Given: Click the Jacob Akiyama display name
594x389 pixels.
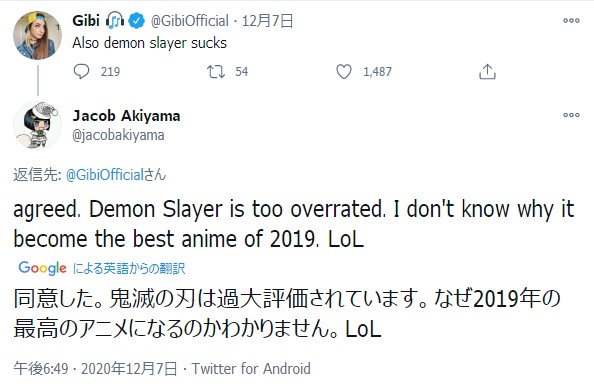Looking at the screenshot, I should [x=127, y=116].
